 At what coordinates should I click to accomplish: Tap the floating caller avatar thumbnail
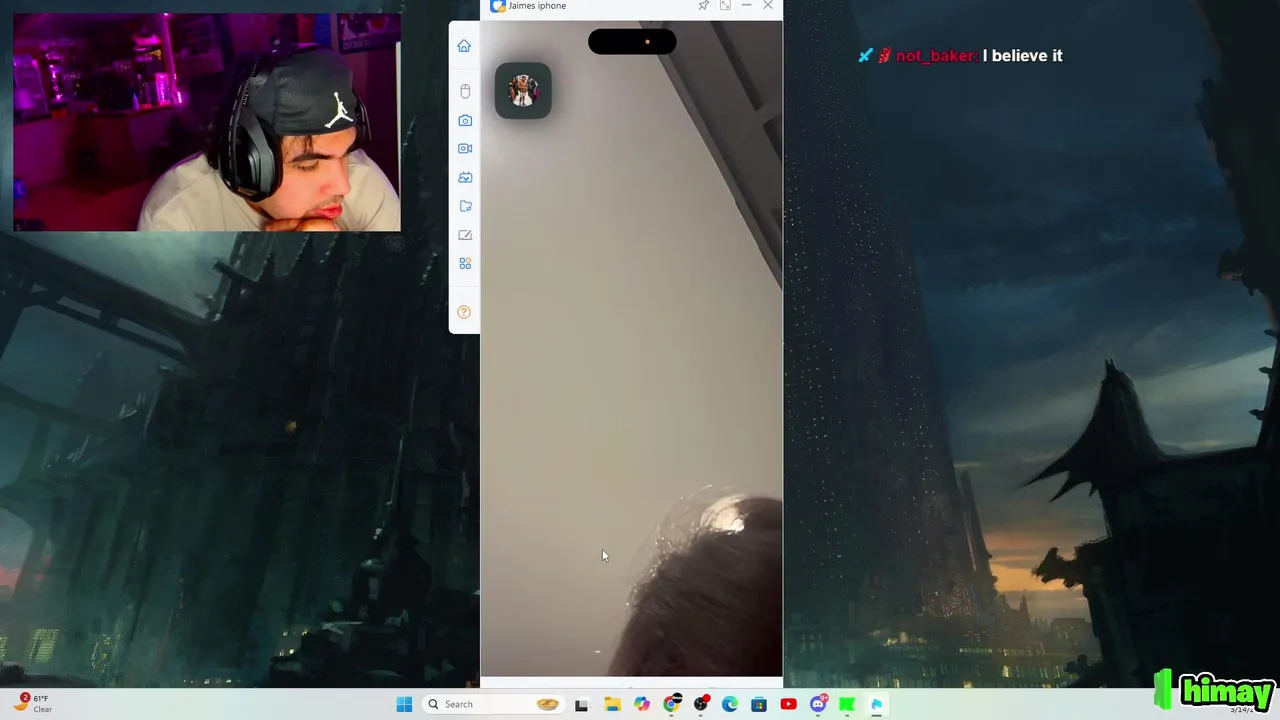tap(523, 91)
